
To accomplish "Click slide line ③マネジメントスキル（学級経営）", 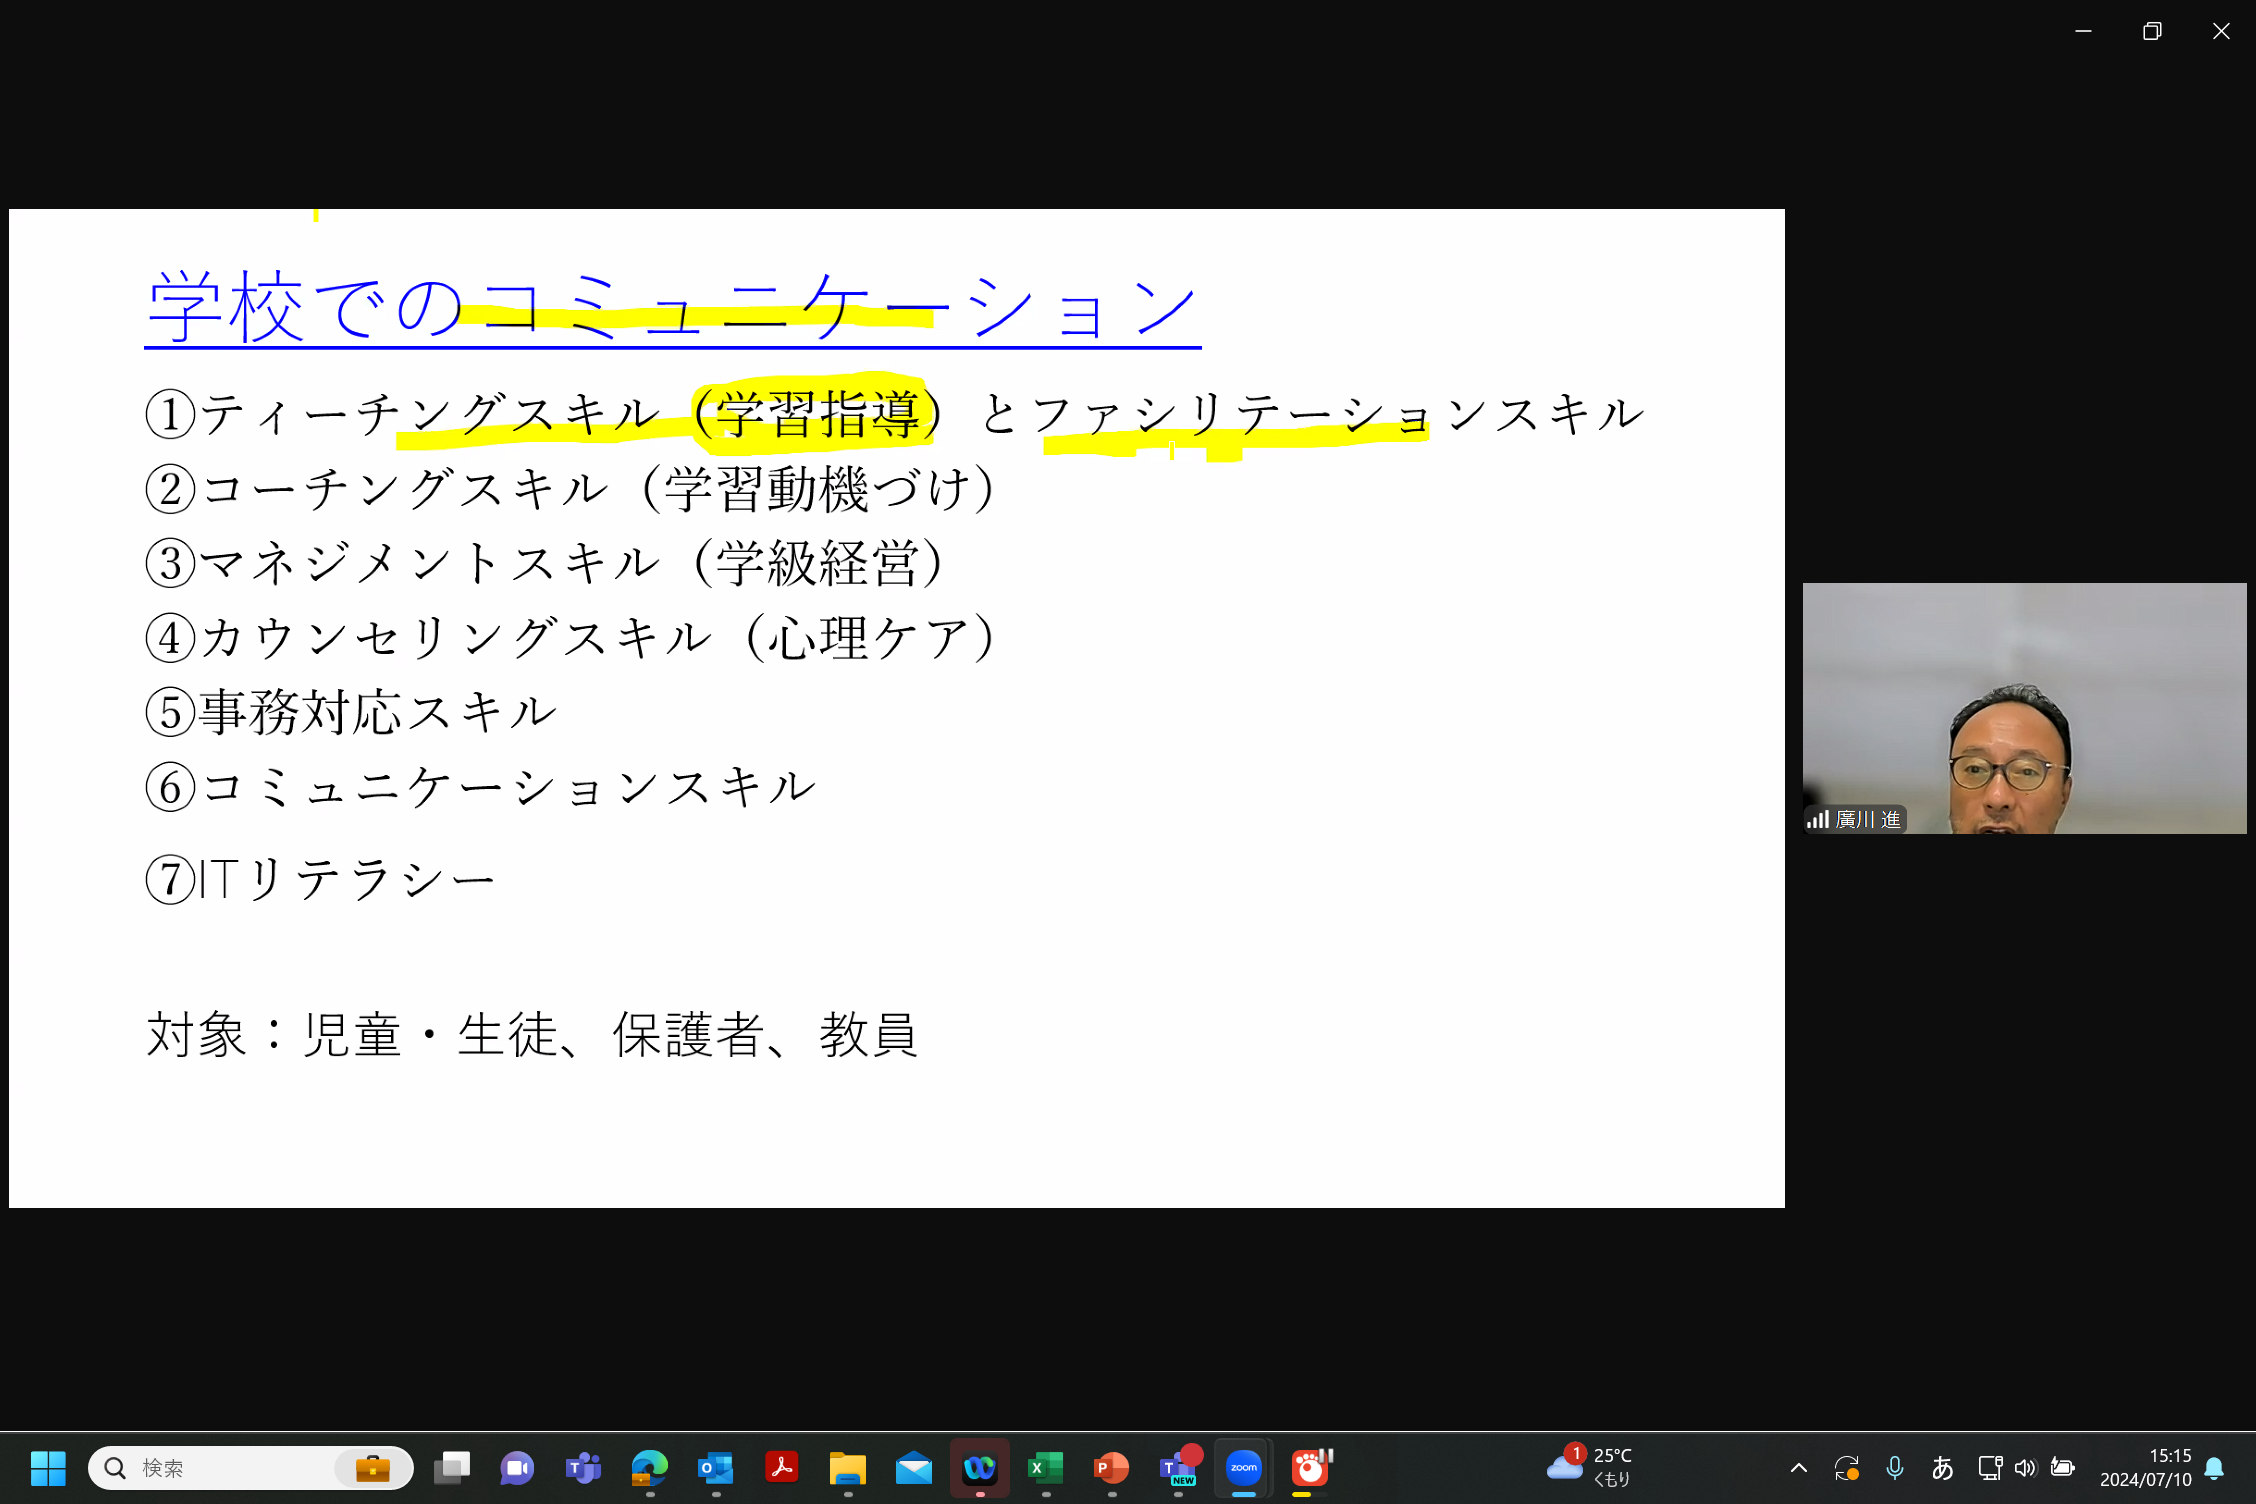I will 544,563.
